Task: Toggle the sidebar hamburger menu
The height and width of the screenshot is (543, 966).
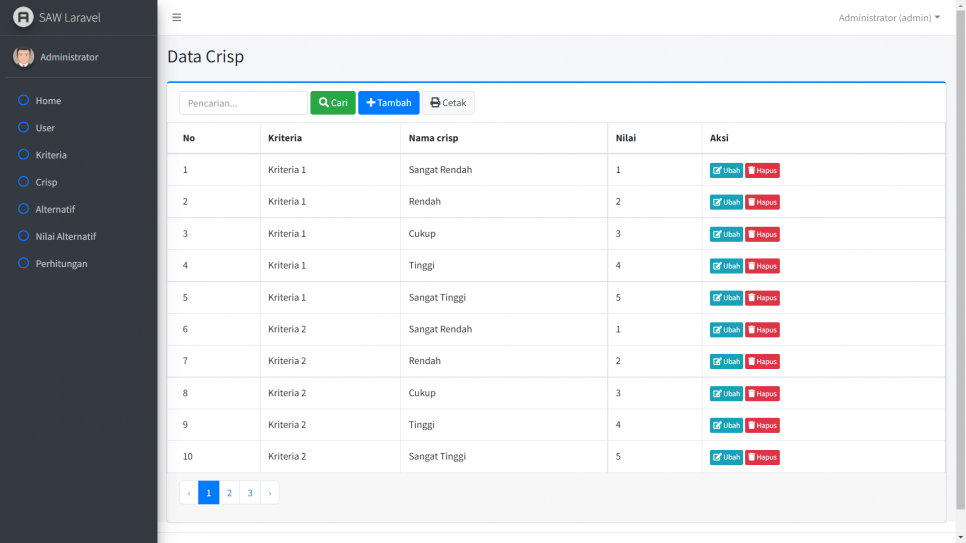Action: (x=177, y=17)
